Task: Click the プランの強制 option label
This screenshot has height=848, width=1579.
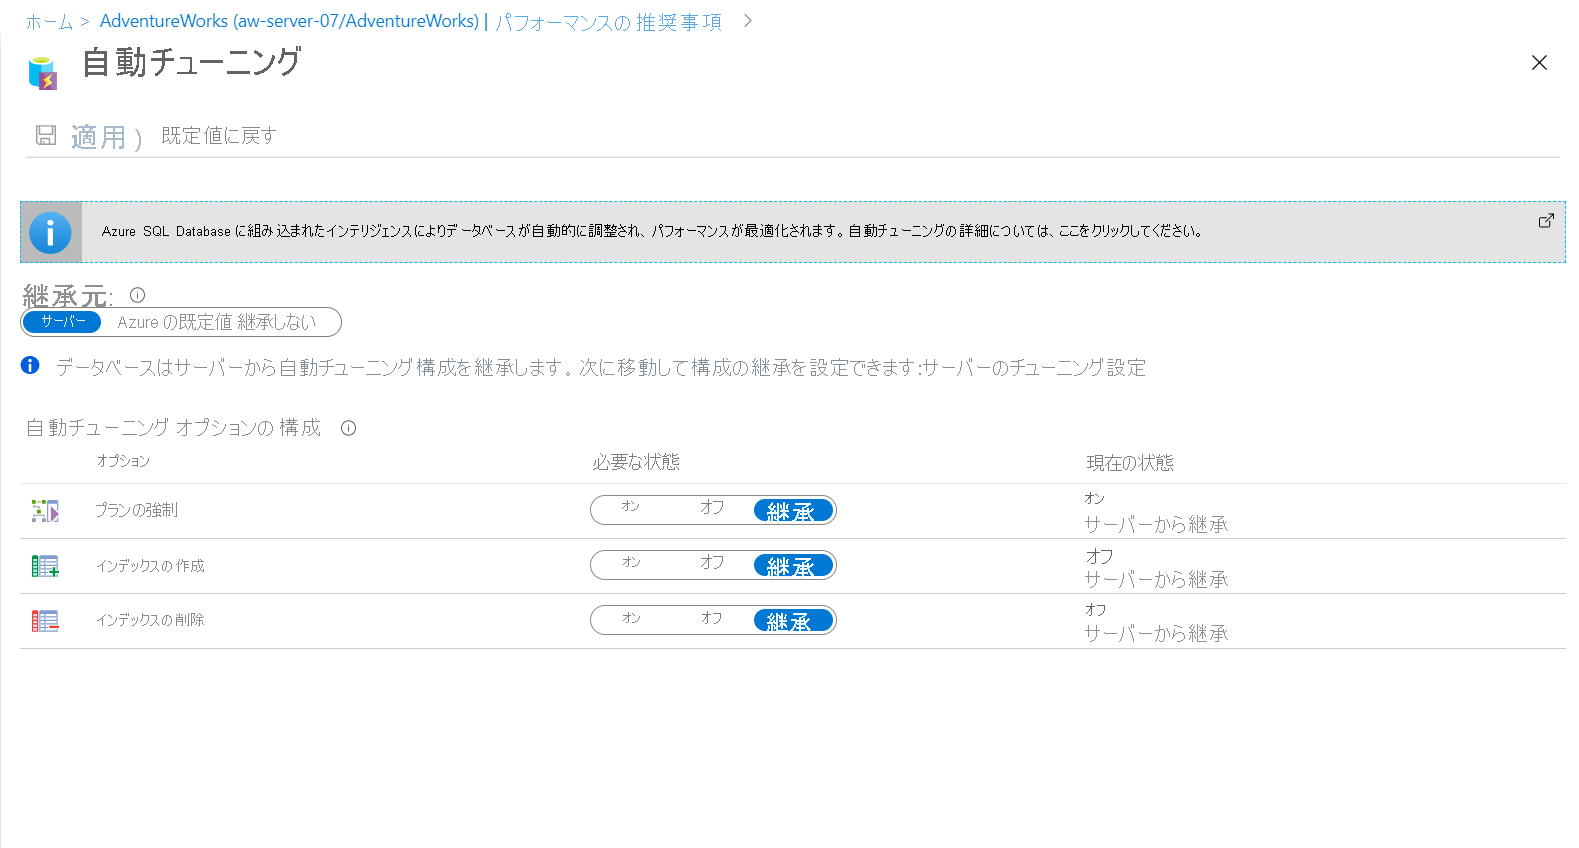Action: click(x=136, y=510)
